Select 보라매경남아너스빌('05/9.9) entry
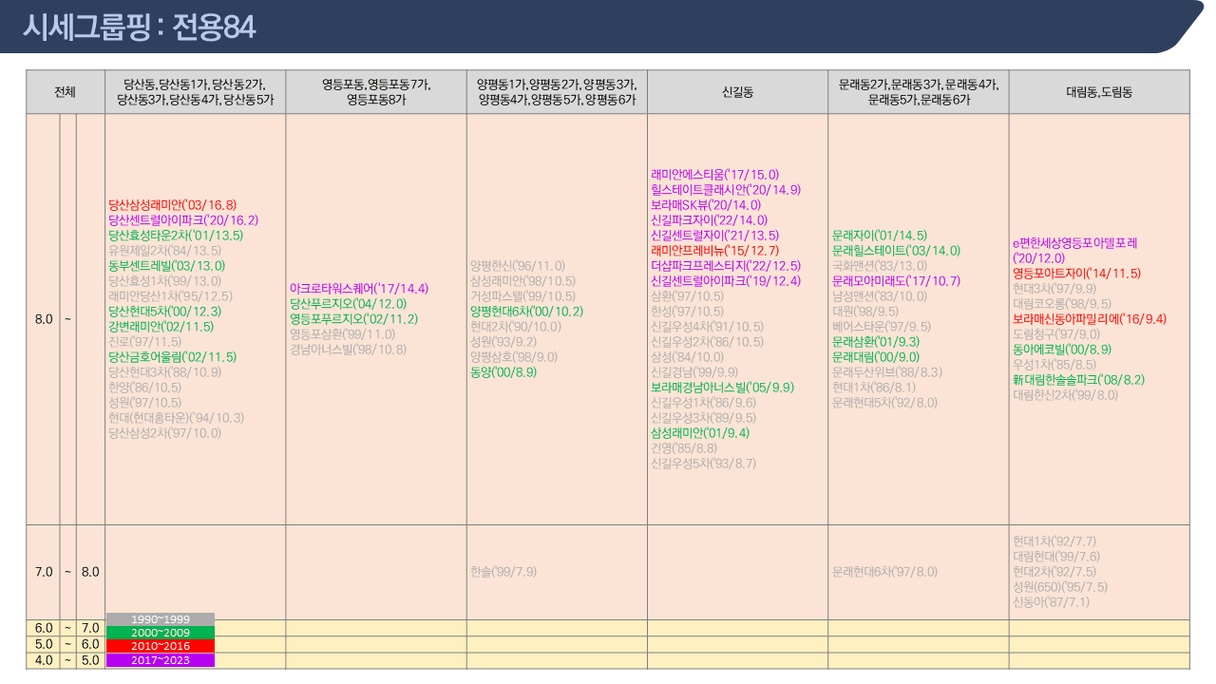Image resolution: width=1216 pixels, height=684 pixels. click(722, 387)
